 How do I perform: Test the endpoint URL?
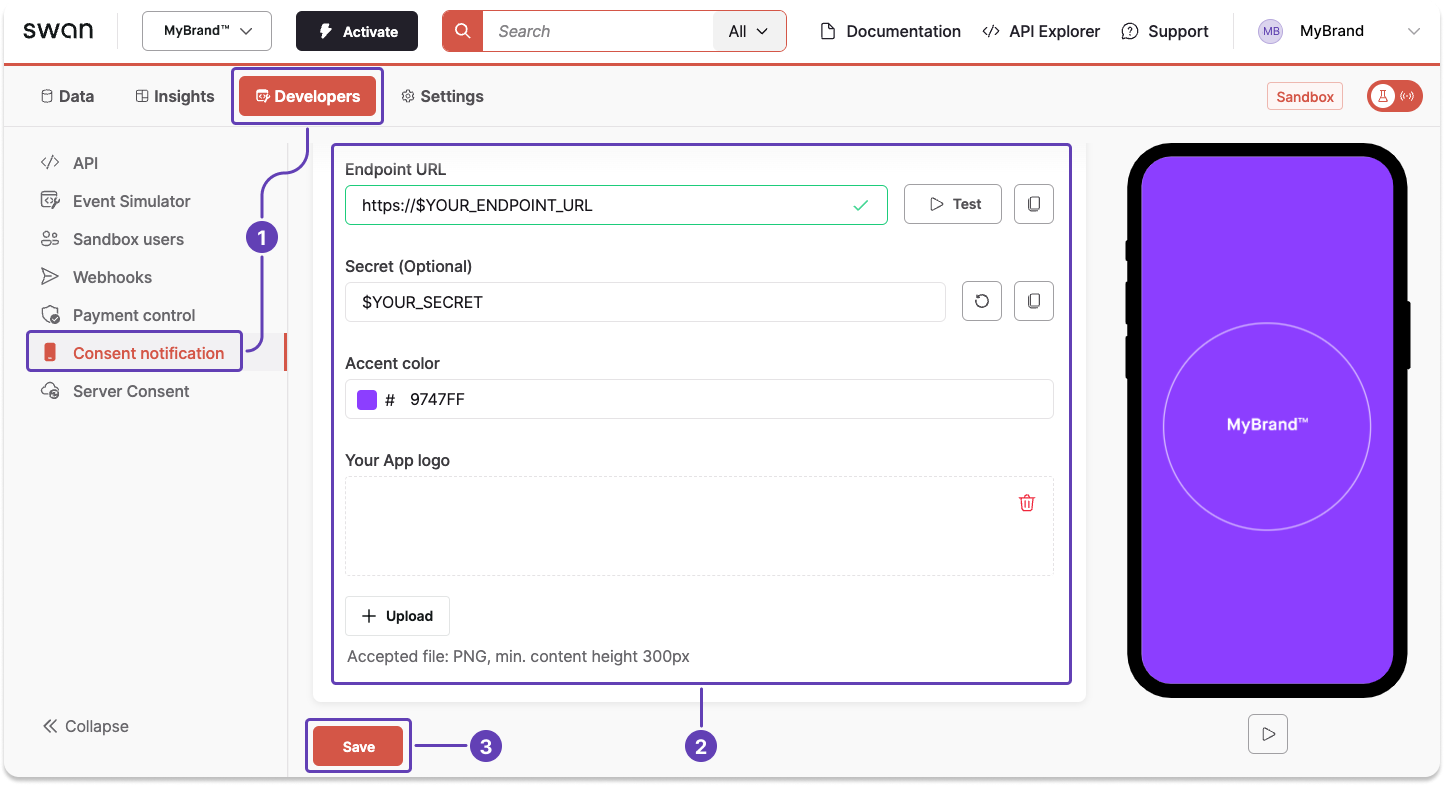coord(952,204)
